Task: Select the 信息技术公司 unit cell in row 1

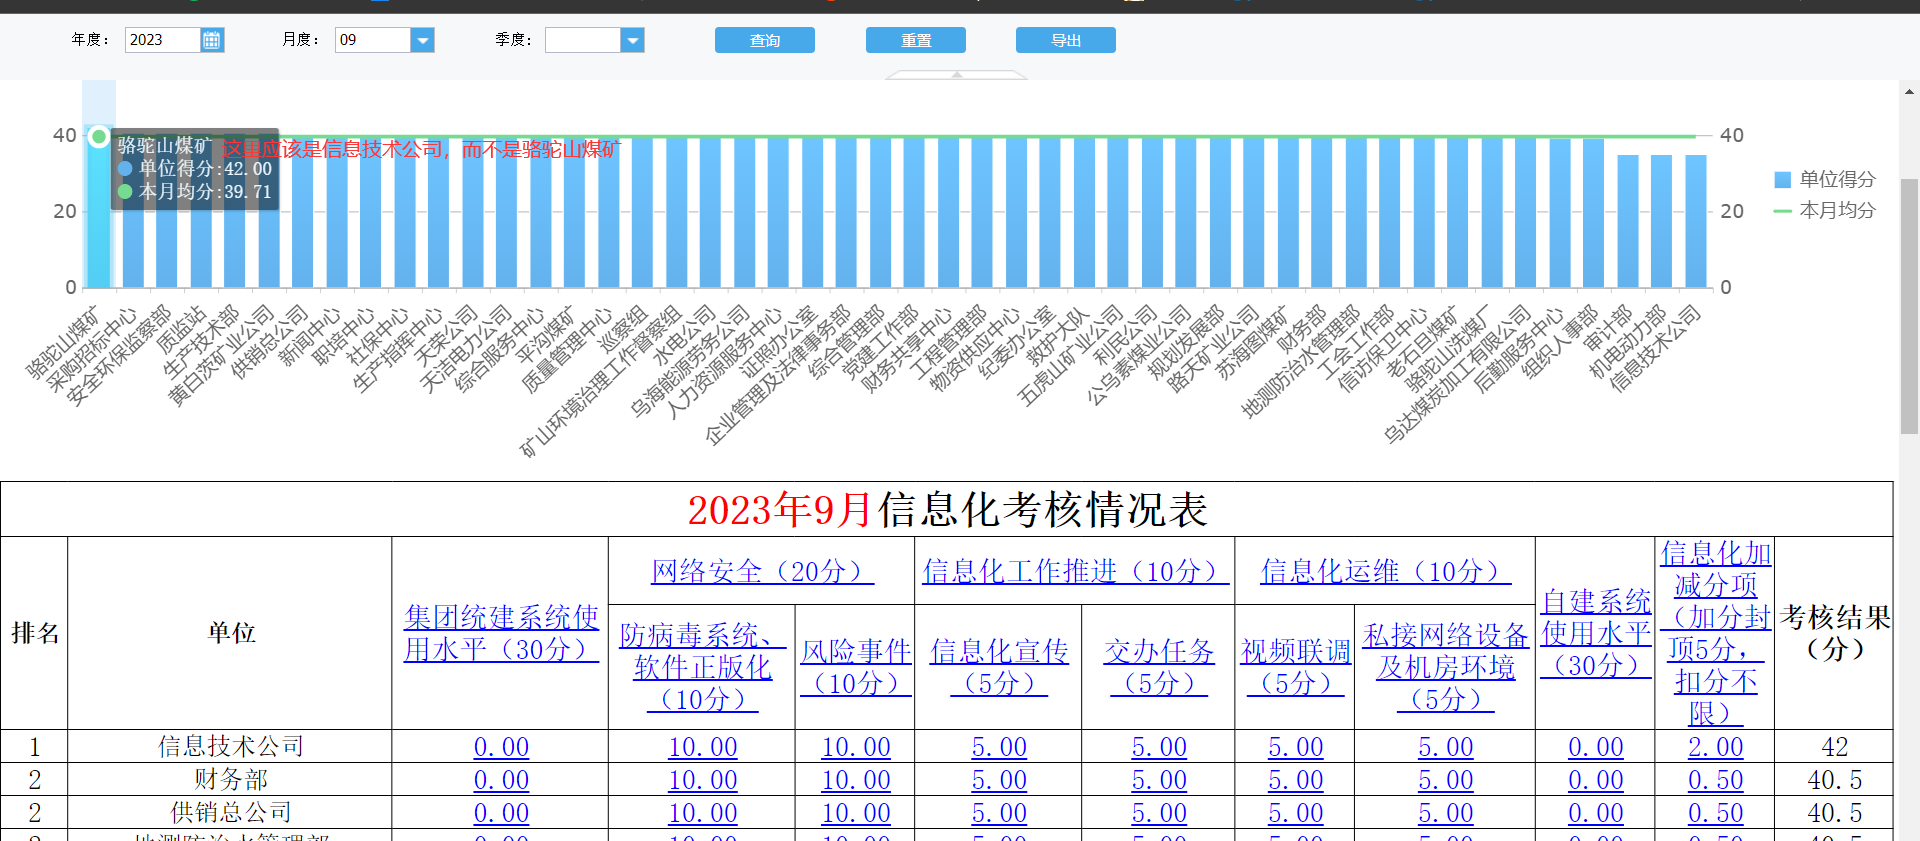Action: coord(230,746)
